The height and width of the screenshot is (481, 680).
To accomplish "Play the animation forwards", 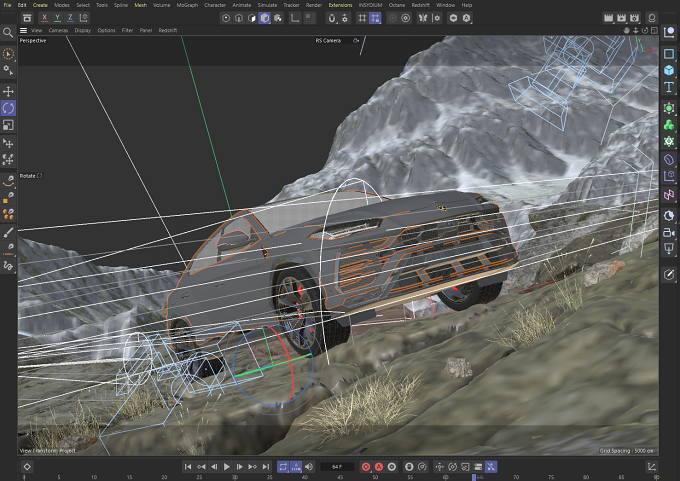I will (x=226, y=467).
